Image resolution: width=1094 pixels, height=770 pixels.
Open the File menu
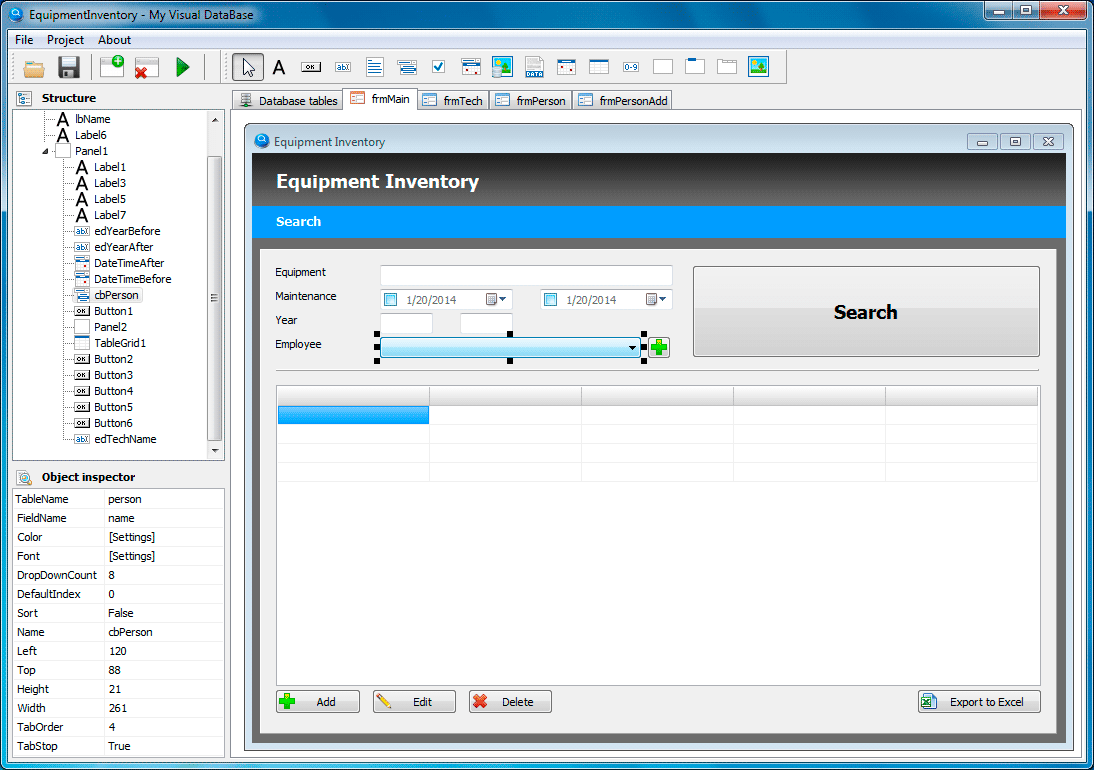point(24,40)
